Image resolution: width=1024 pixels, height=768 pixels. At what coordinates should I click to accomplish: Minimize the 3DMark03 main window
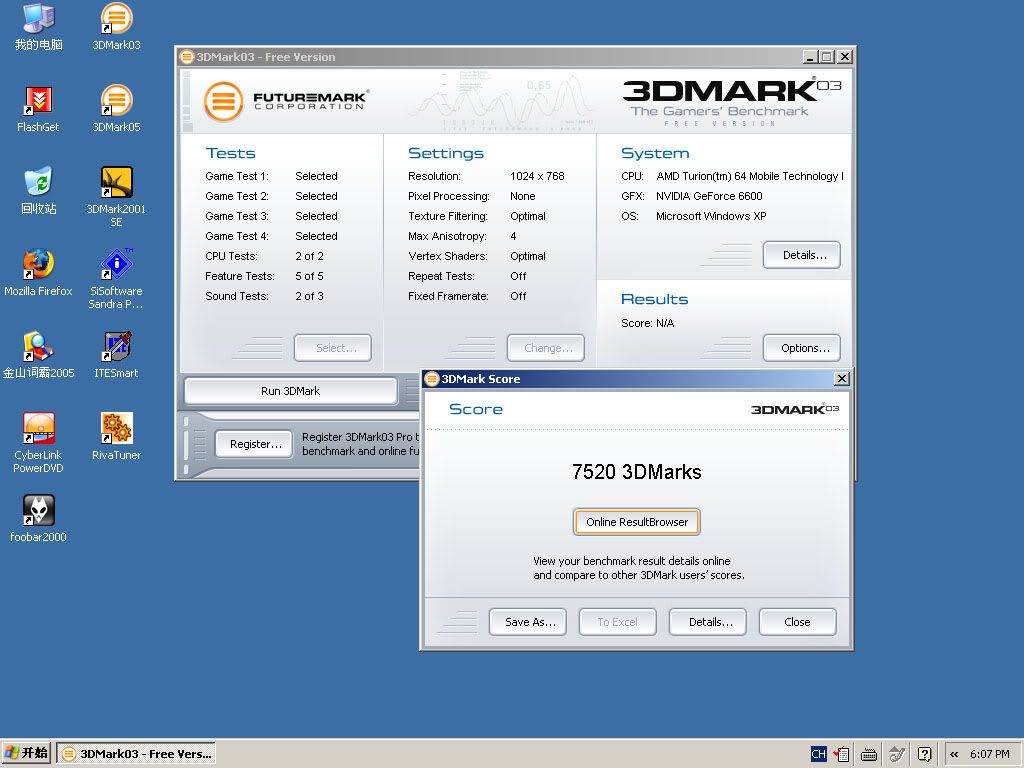click(x=810, y=57)
